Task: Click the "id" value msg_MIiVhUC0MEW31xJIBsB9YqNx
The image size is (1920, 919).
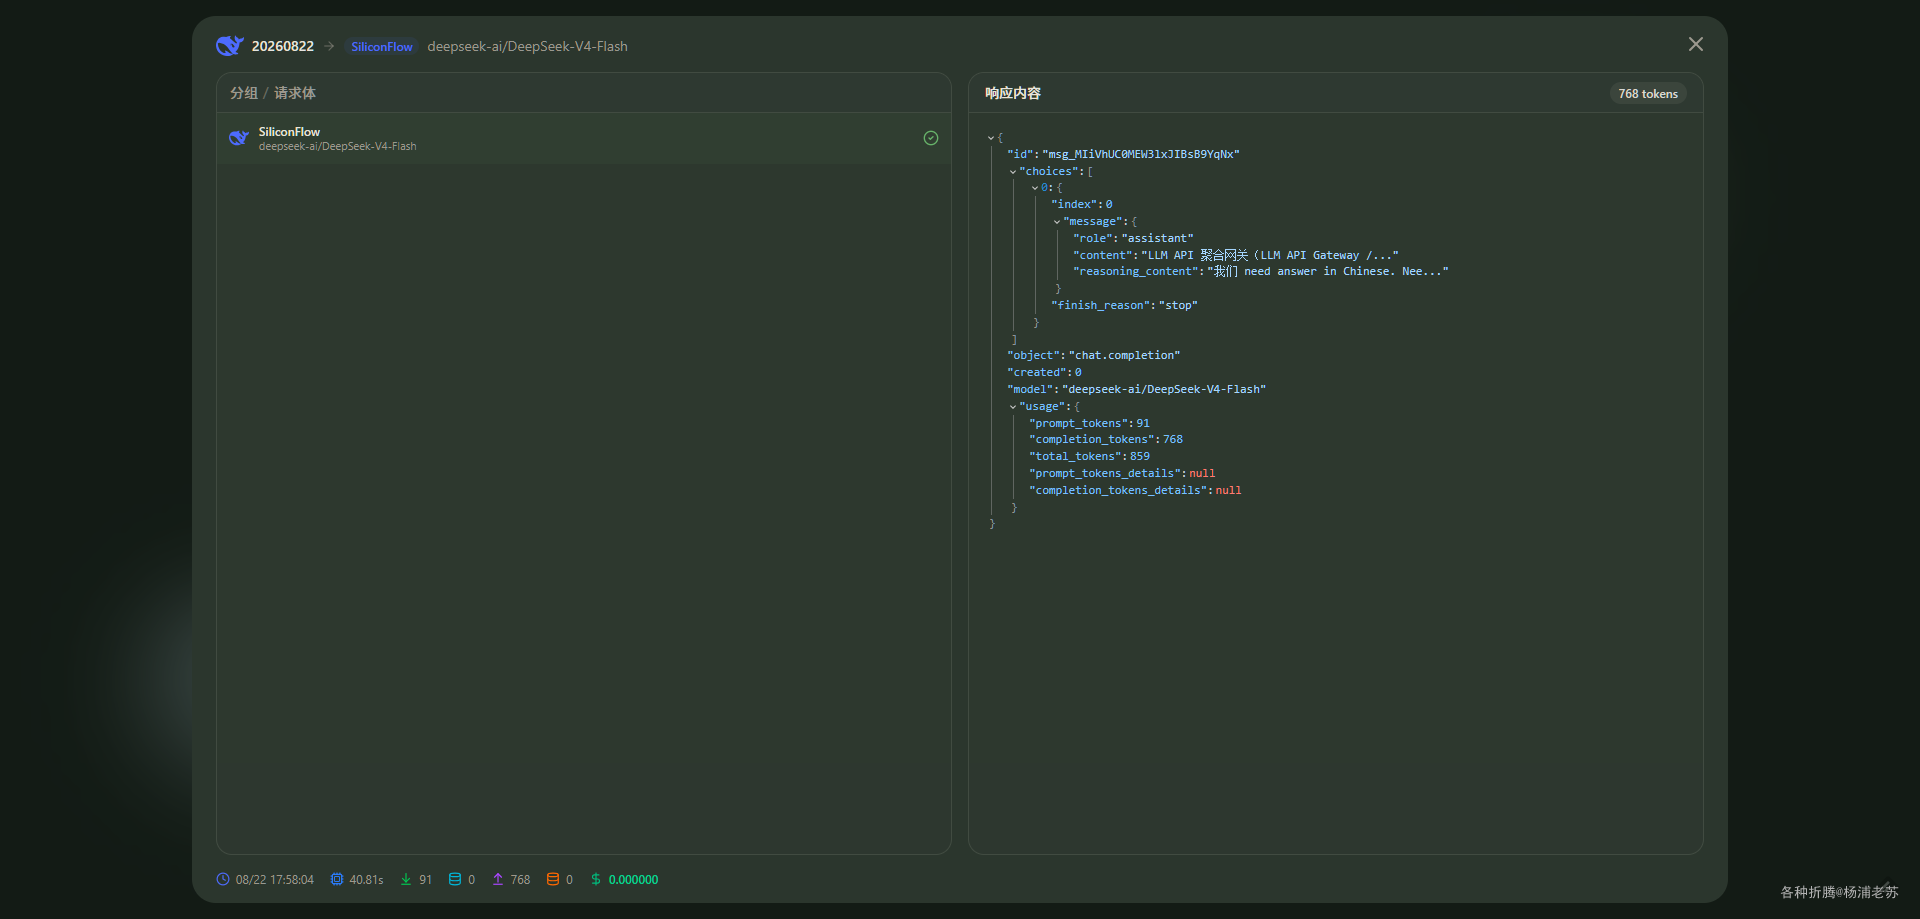Action: pos(1141,154)
